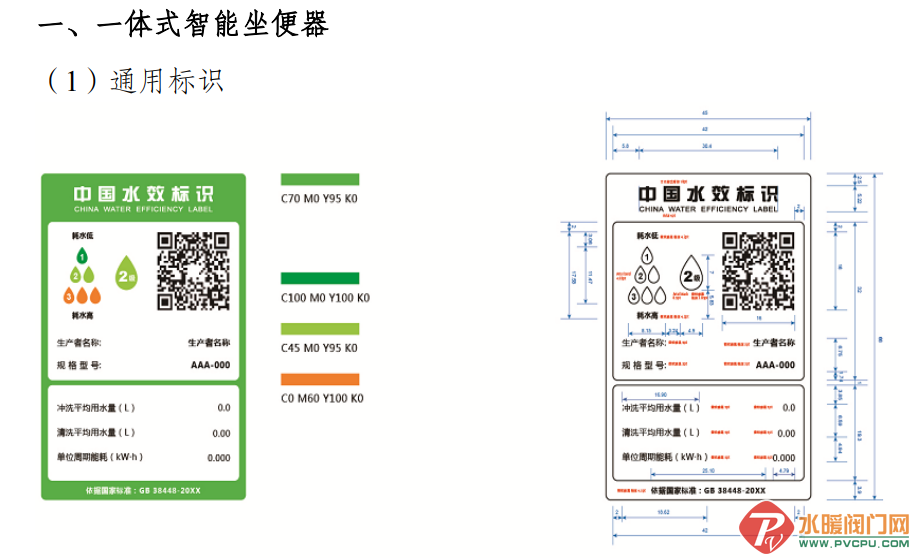
Task: Click '清洗平均用水量(L)' in the dimension drawing
Action: [661, 433]
